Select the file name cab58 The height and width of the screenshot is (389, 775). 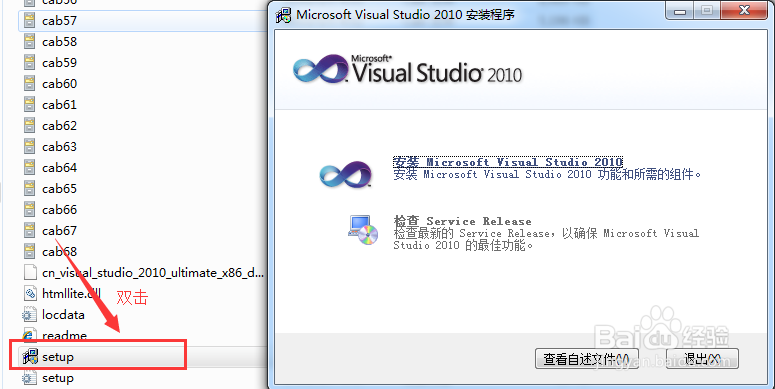60,42
